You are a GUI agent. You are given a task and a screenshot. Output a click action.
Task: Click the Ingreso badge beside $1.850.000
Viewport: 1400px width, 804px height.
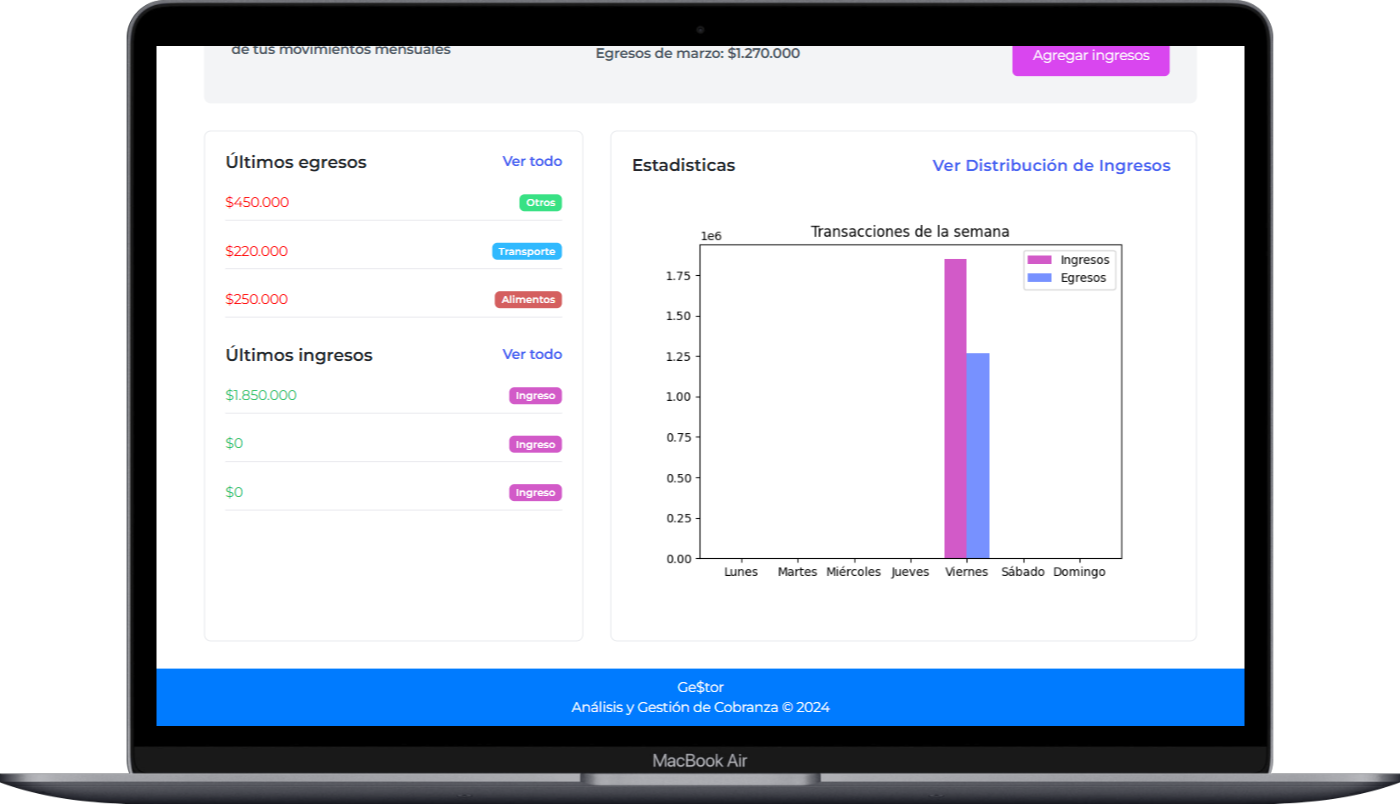tap(535, 396)
